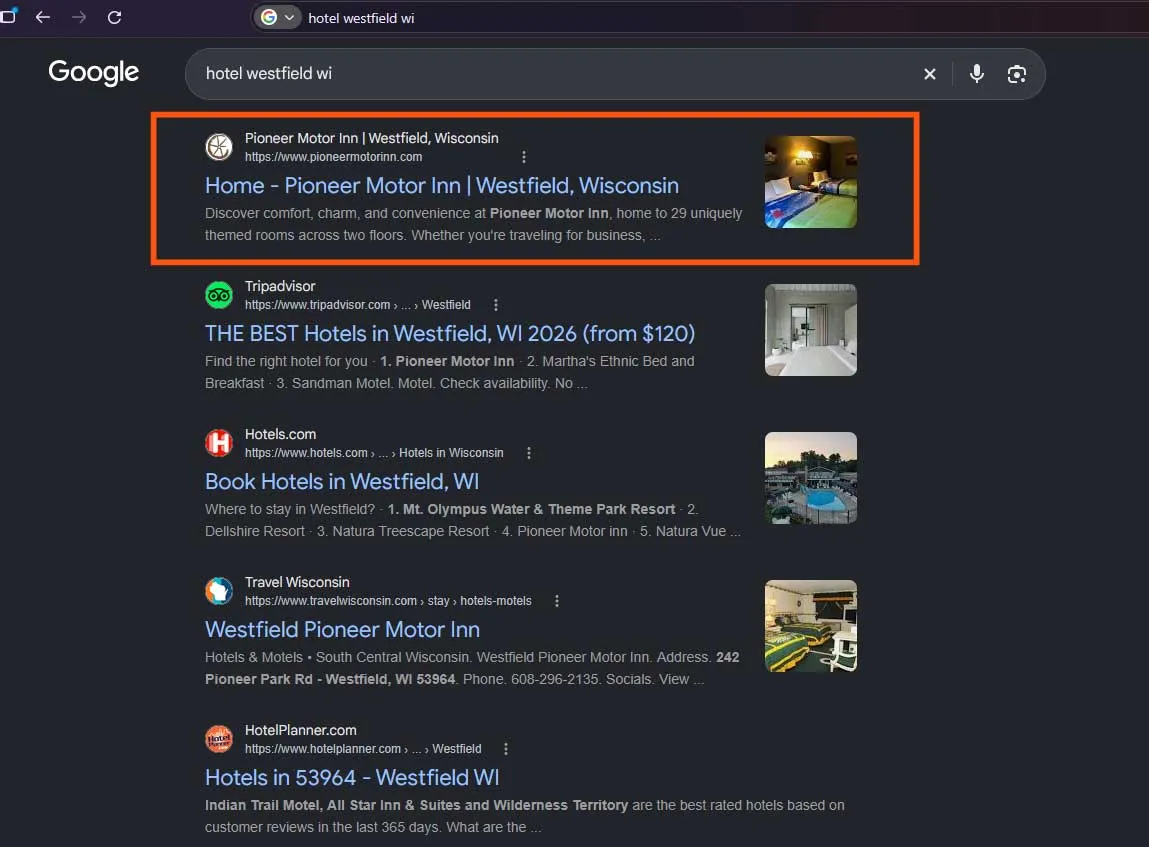The height and width of the screenshot is (847, 1149).
Task: Click the Pioneer Motor Inn site favicon
Action: [x=218, y=147]
